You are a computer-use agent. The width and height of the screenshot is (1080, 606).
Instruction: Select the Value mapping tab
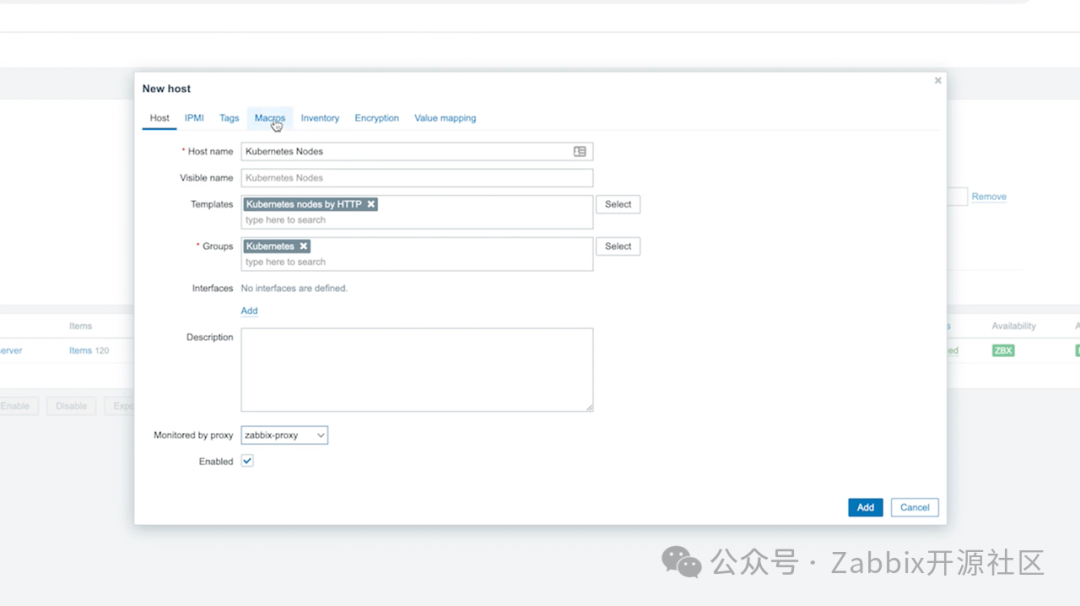coord(445,118)
